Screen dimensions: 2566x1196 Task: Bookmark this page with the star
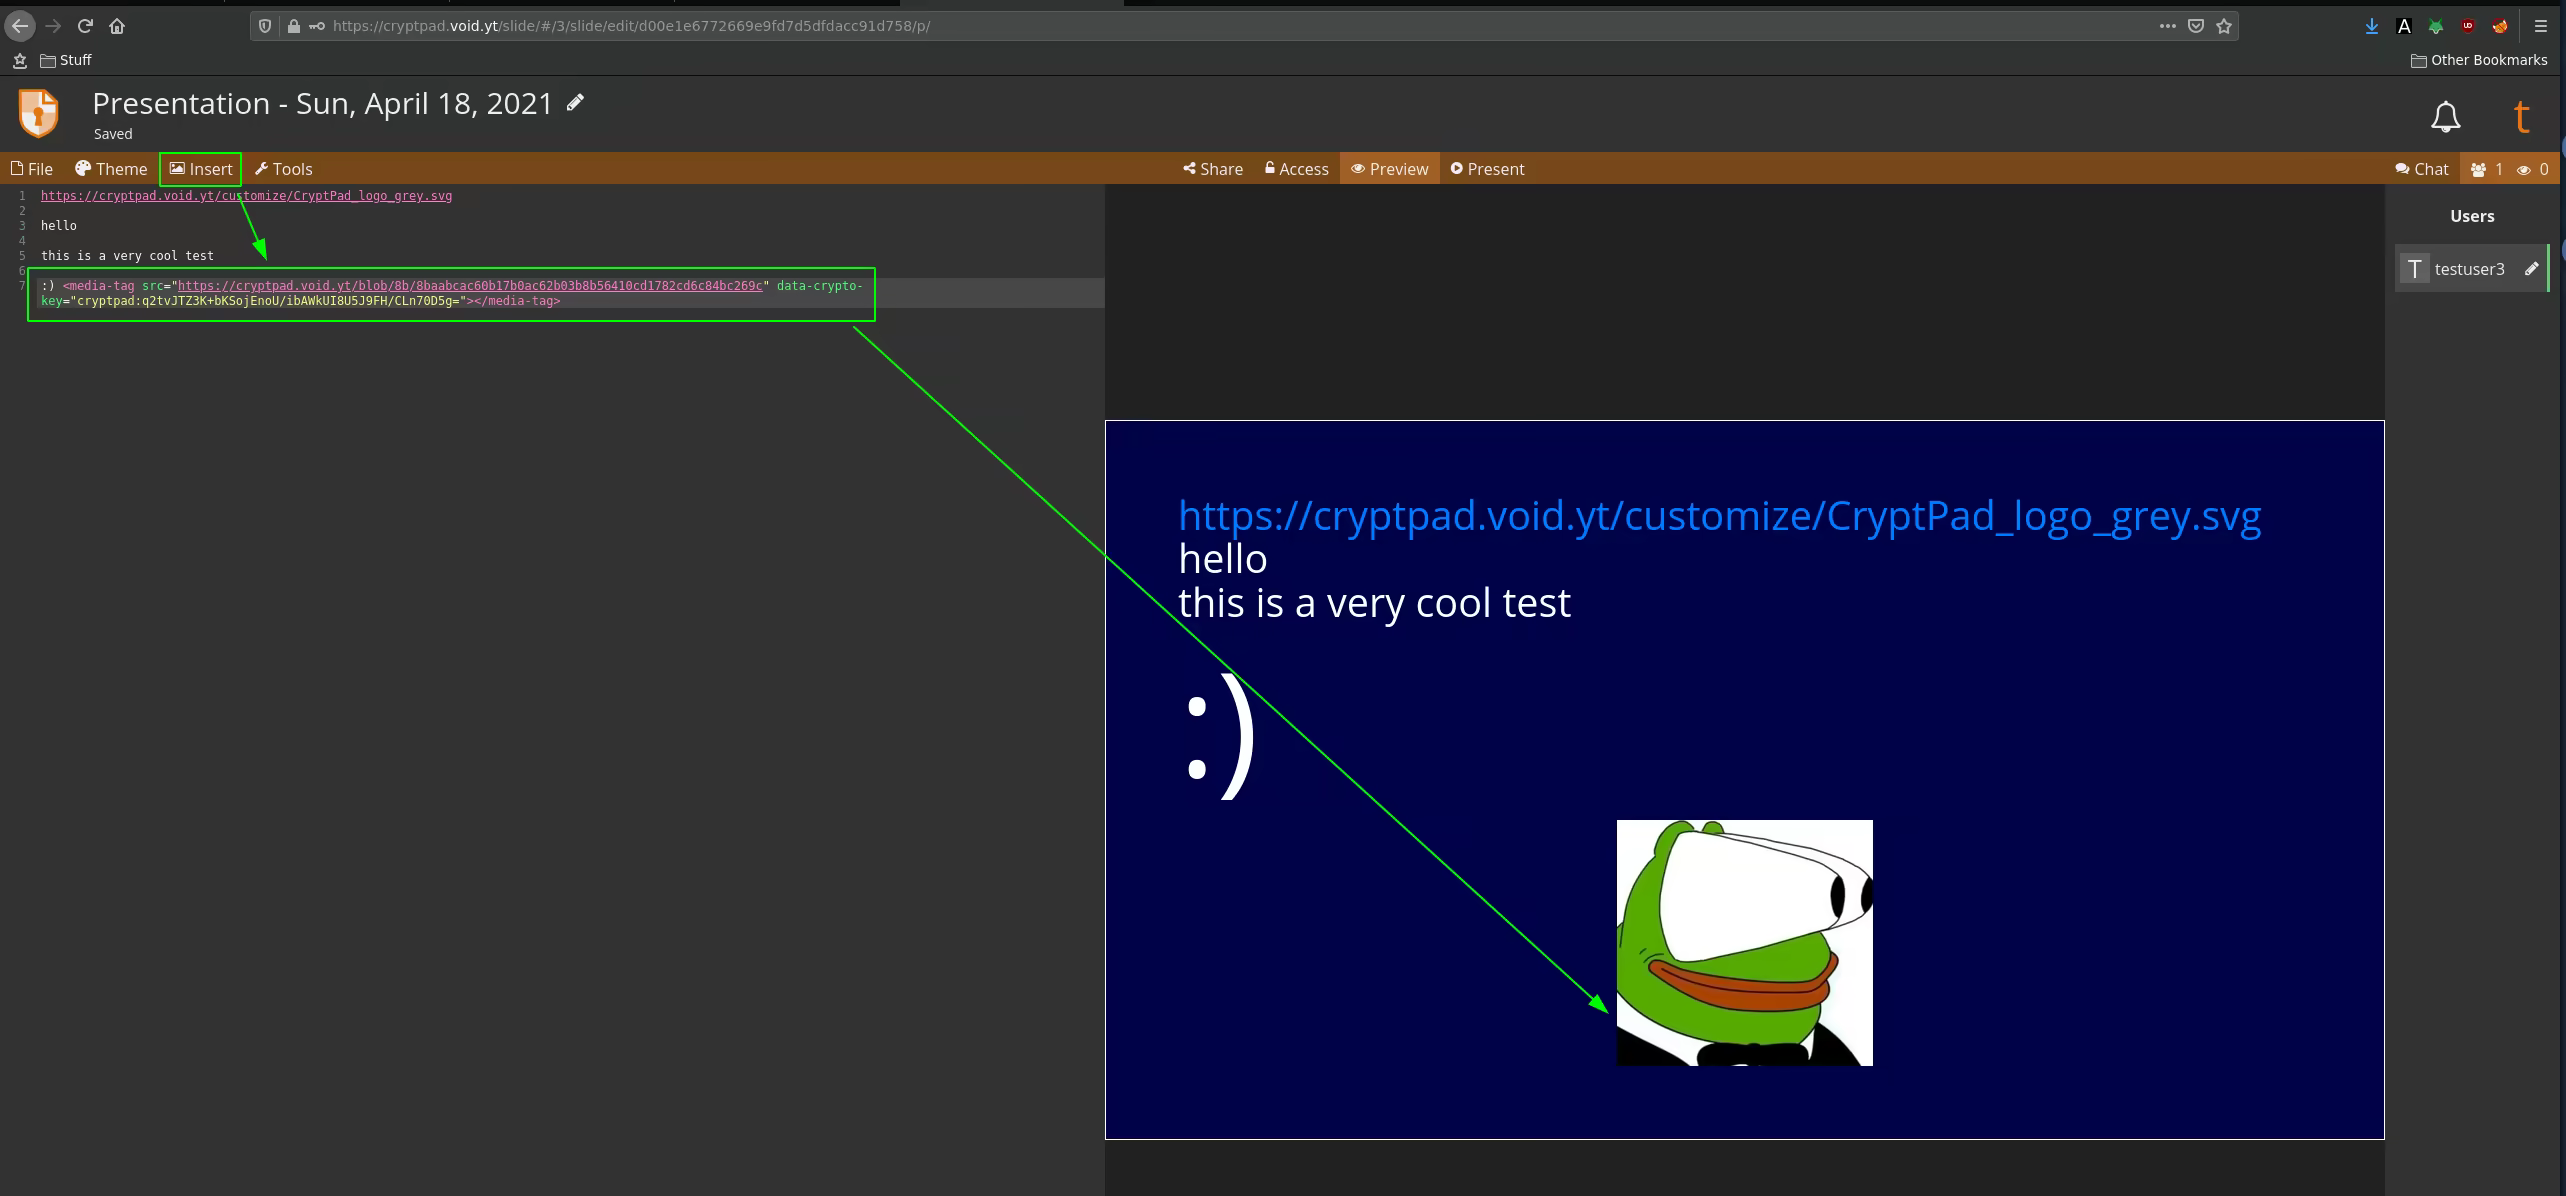[2224, 26]
